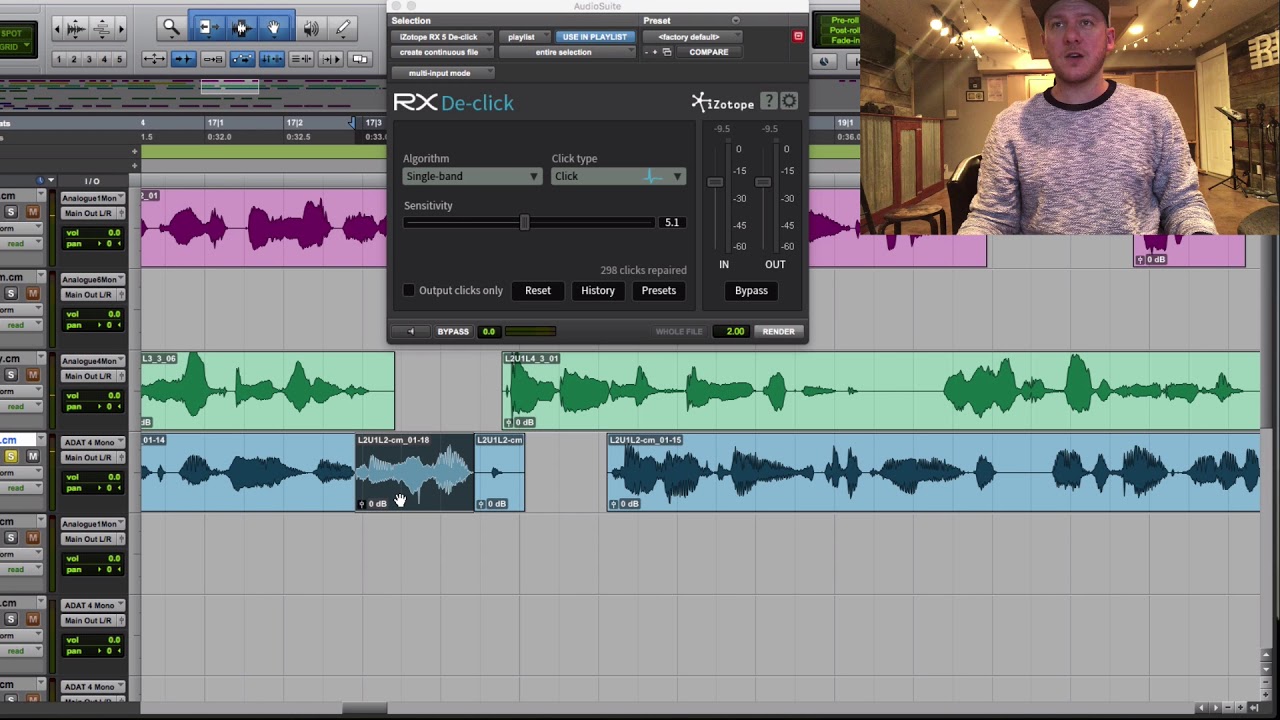Open iZotope help question mark
This screenshot has width=1280, height=720.
click(x=768, y=101)
